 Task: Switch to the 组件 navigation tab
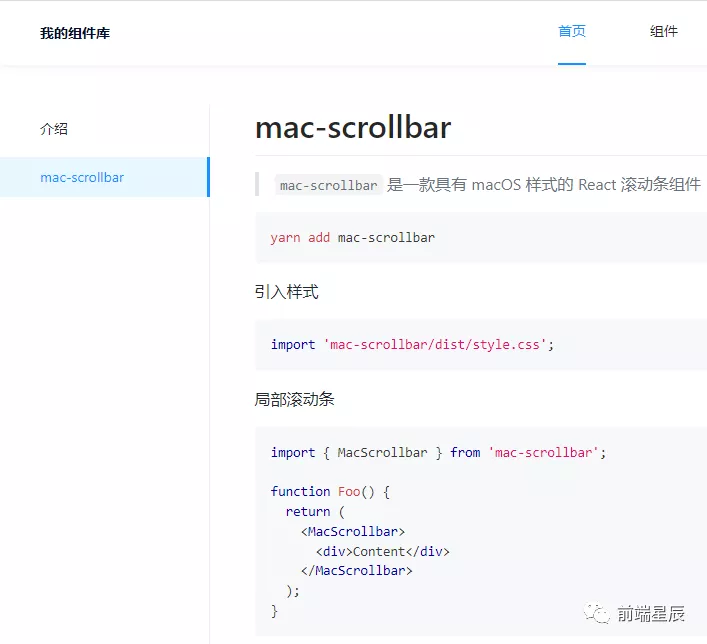click(663, 32)
